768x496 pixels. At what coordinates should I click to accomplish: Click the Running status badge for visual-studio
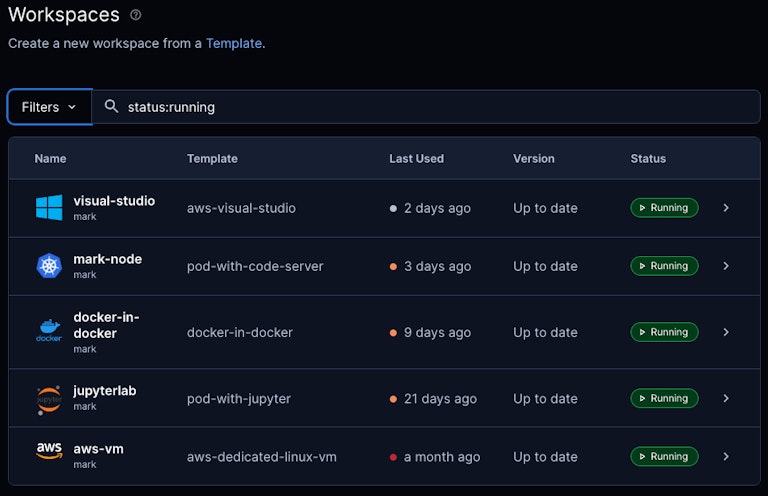(664, 208)
